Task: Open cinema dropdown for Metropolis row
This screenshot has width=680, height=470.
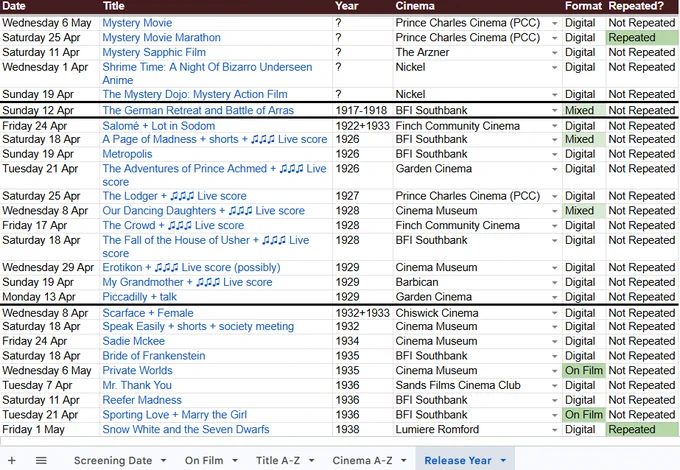Action: pyautogui.click(x=555, y=155)
